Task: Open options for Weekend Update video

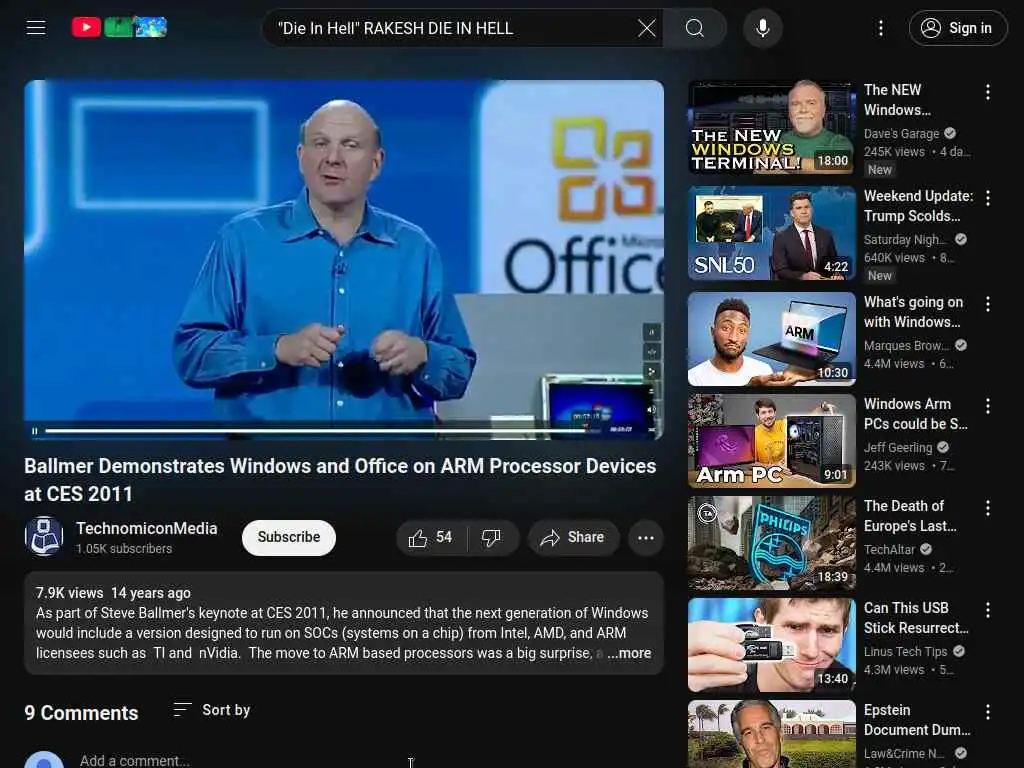Action: [x=988, y=199]
